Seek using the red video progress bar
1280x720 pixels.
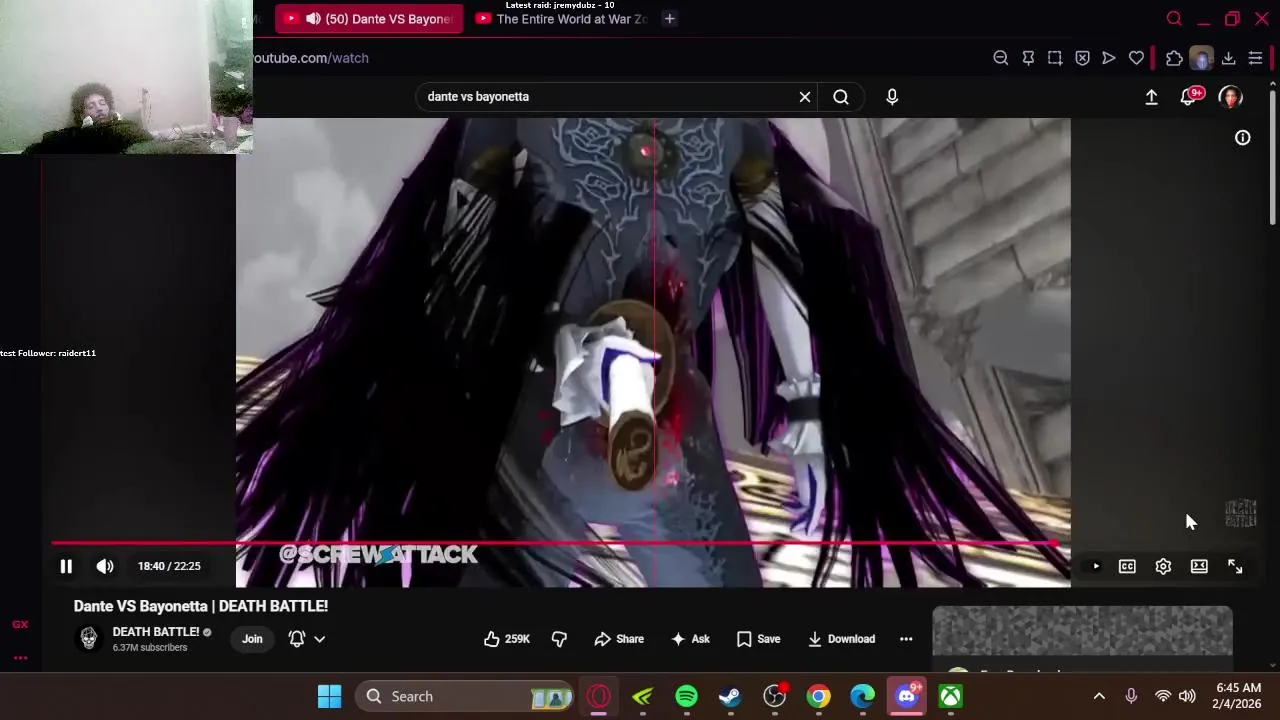click(555, 543)
